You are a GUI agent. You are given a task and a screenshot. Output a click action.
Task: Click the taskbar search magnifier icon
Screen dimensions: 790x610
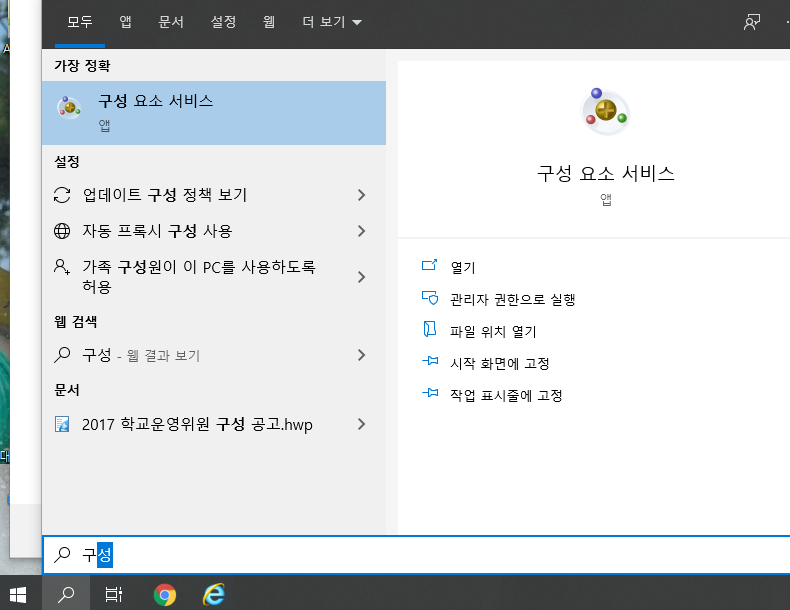click(x=66, y=595)
